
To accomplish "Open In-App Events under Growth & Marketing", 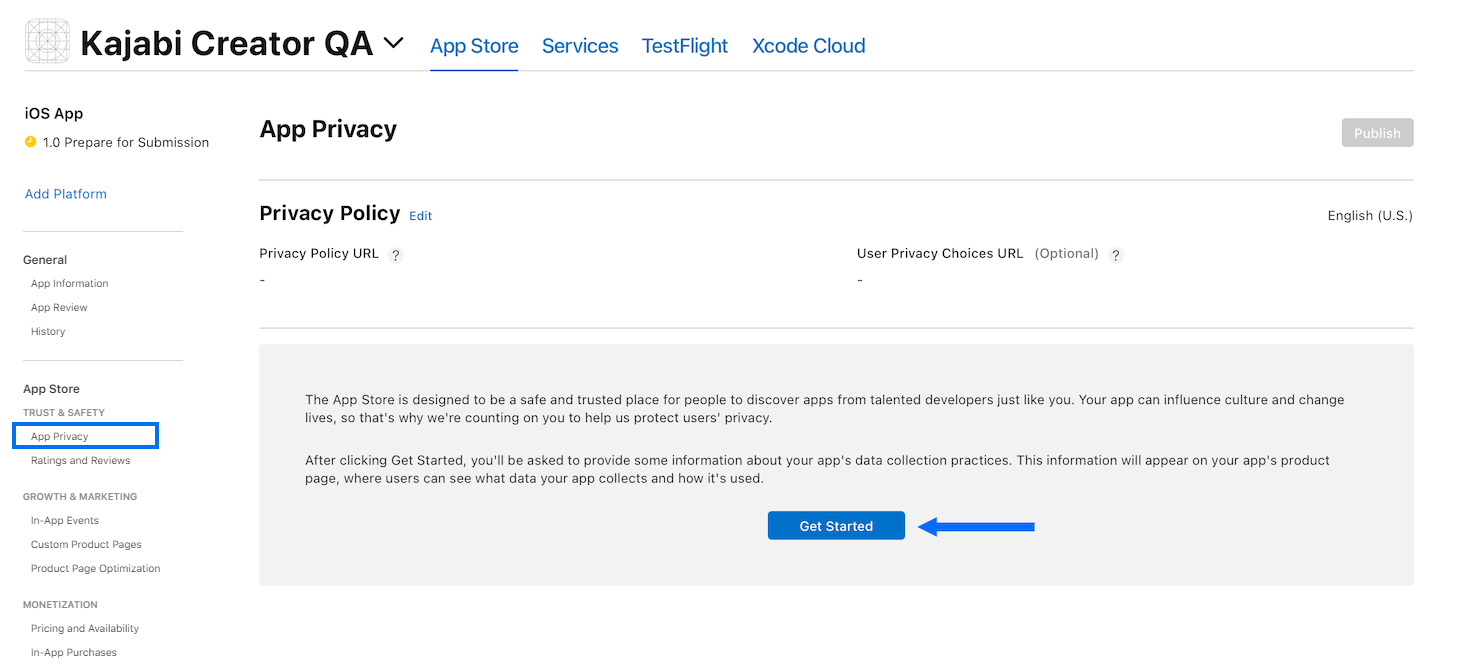I will point(65,521).
